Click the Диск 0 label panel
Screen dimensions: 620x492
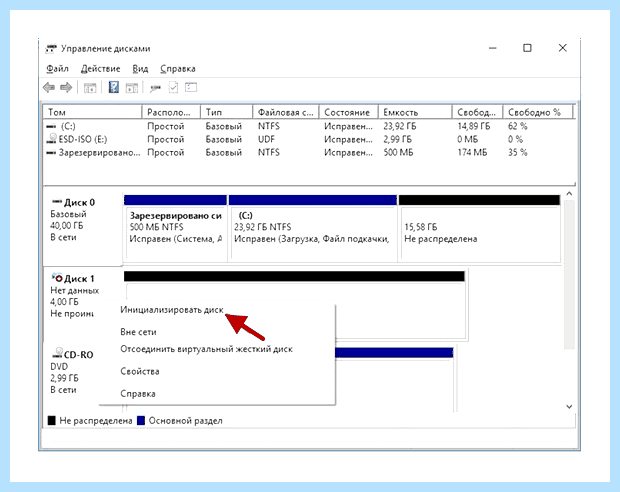click(82, 228)
